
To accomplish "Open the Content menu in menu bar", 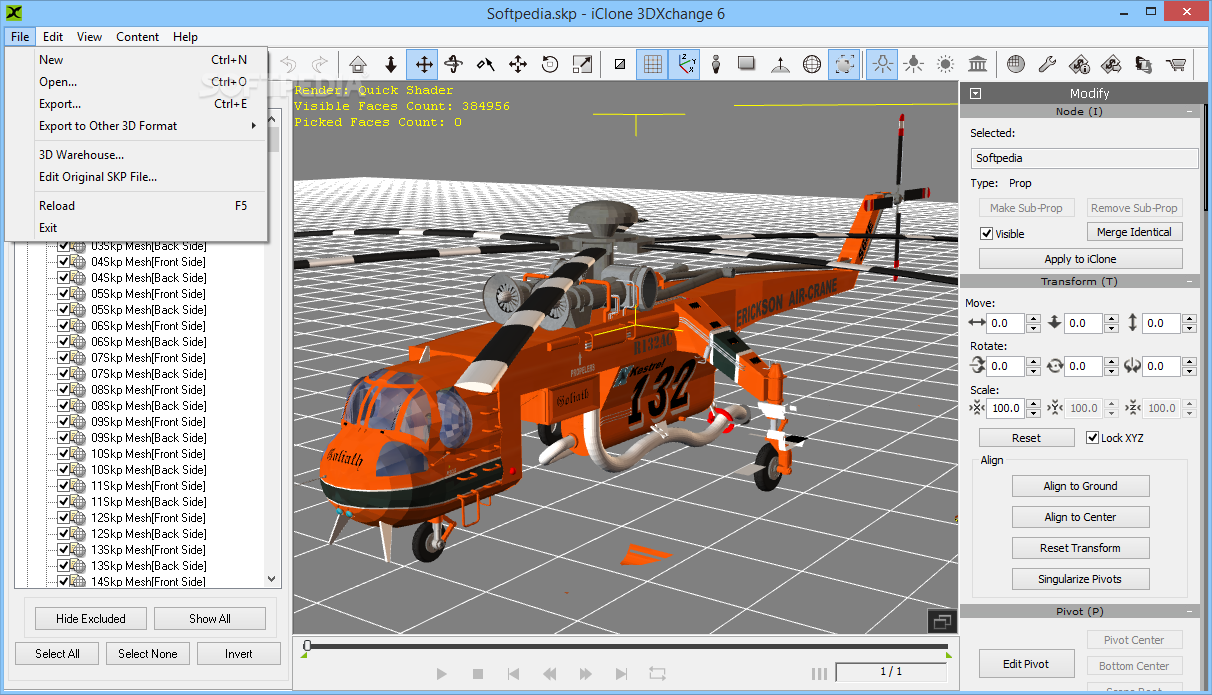I will tap(137, 37).
